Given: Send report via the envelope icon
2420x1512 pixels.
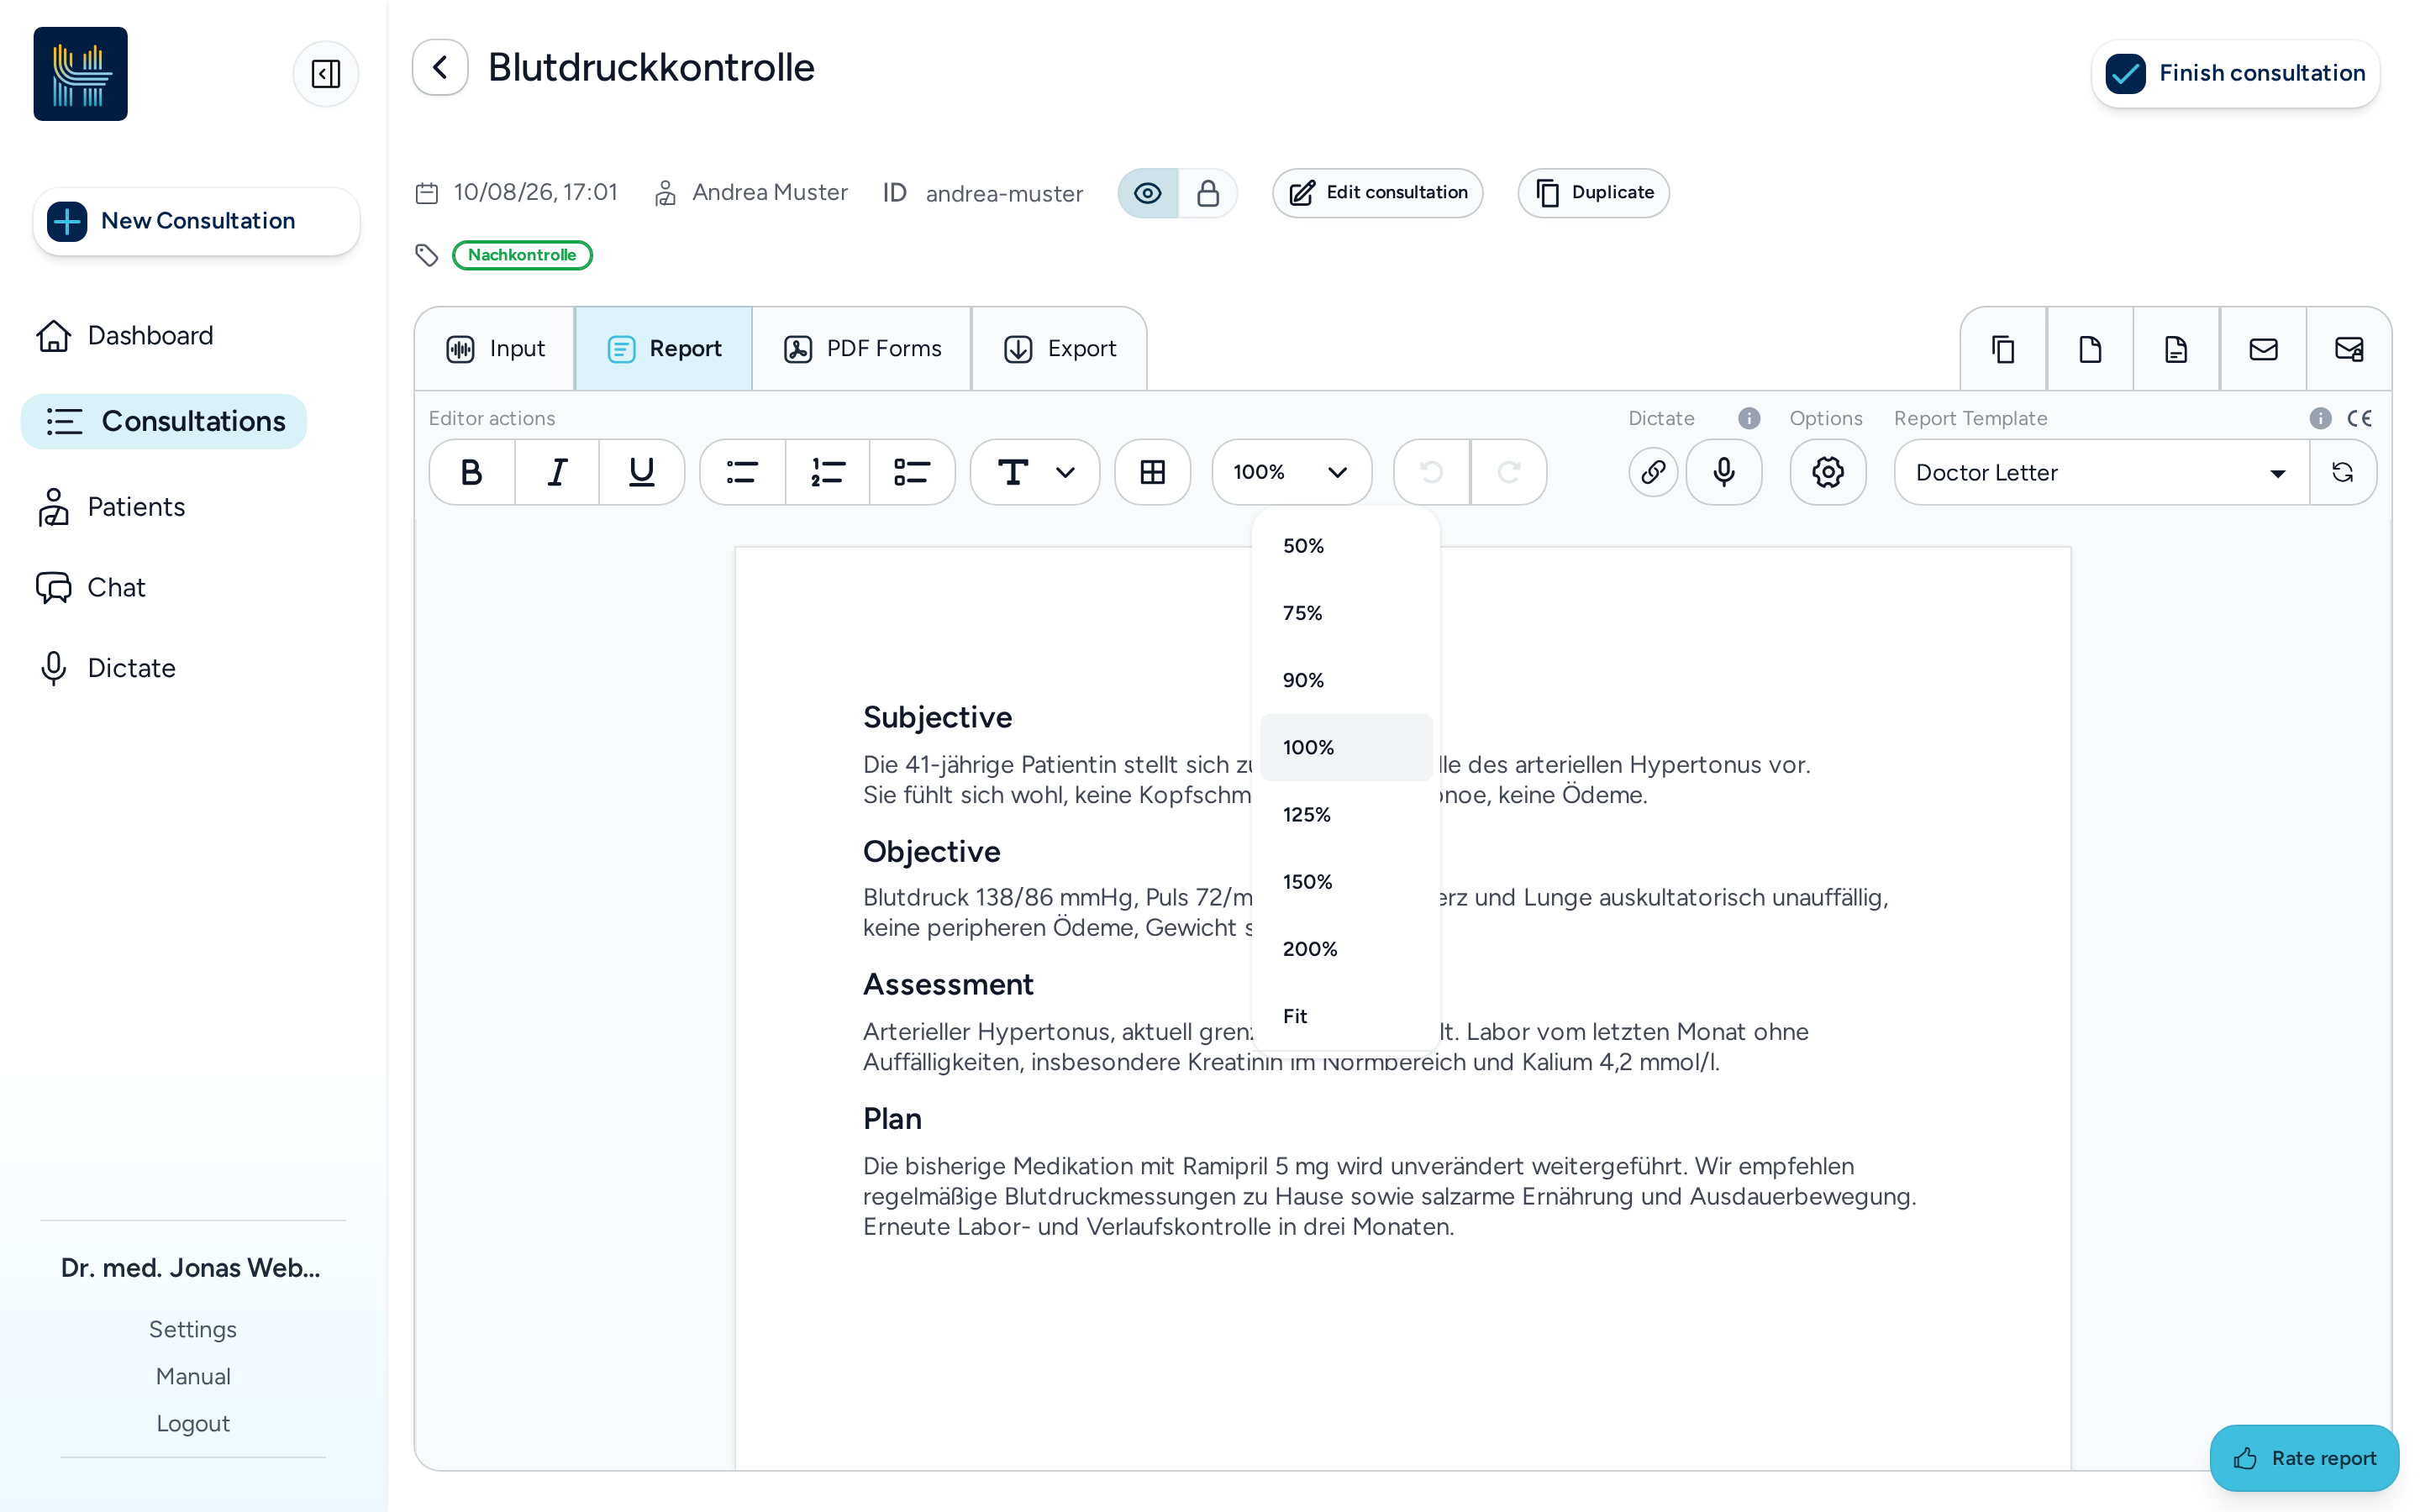Looking at the screenshot, I should pos(2263,349).
